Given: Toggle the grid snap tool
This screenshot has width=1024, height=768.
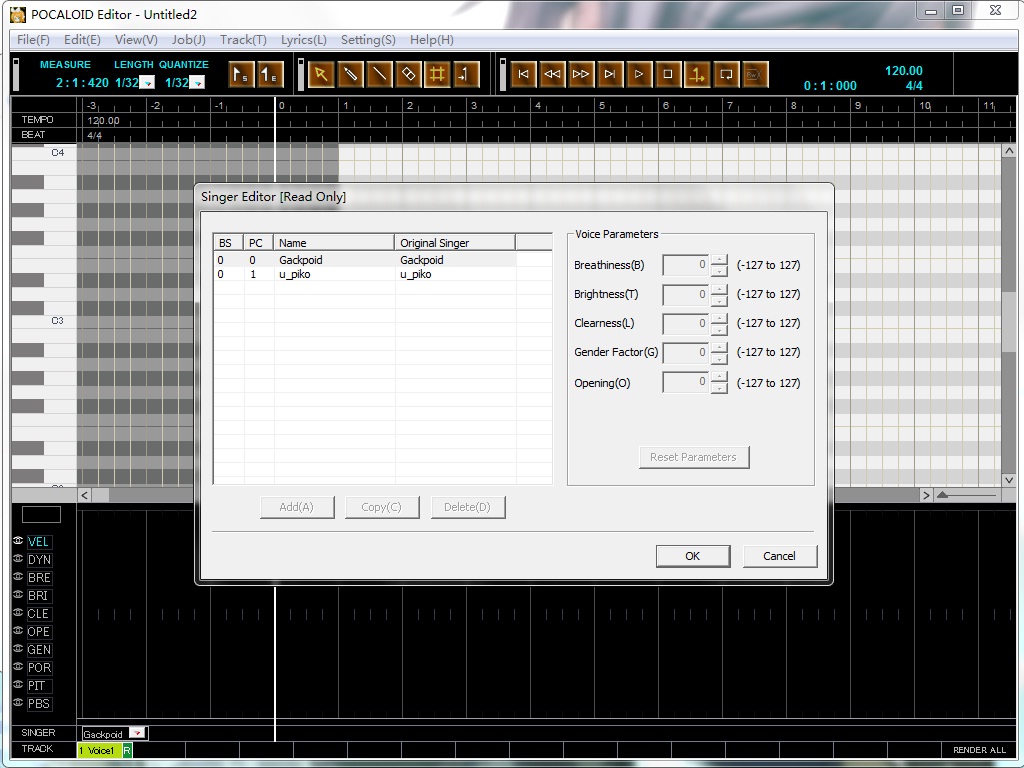Looking at the screenshot, I should (x=438, y=74).
